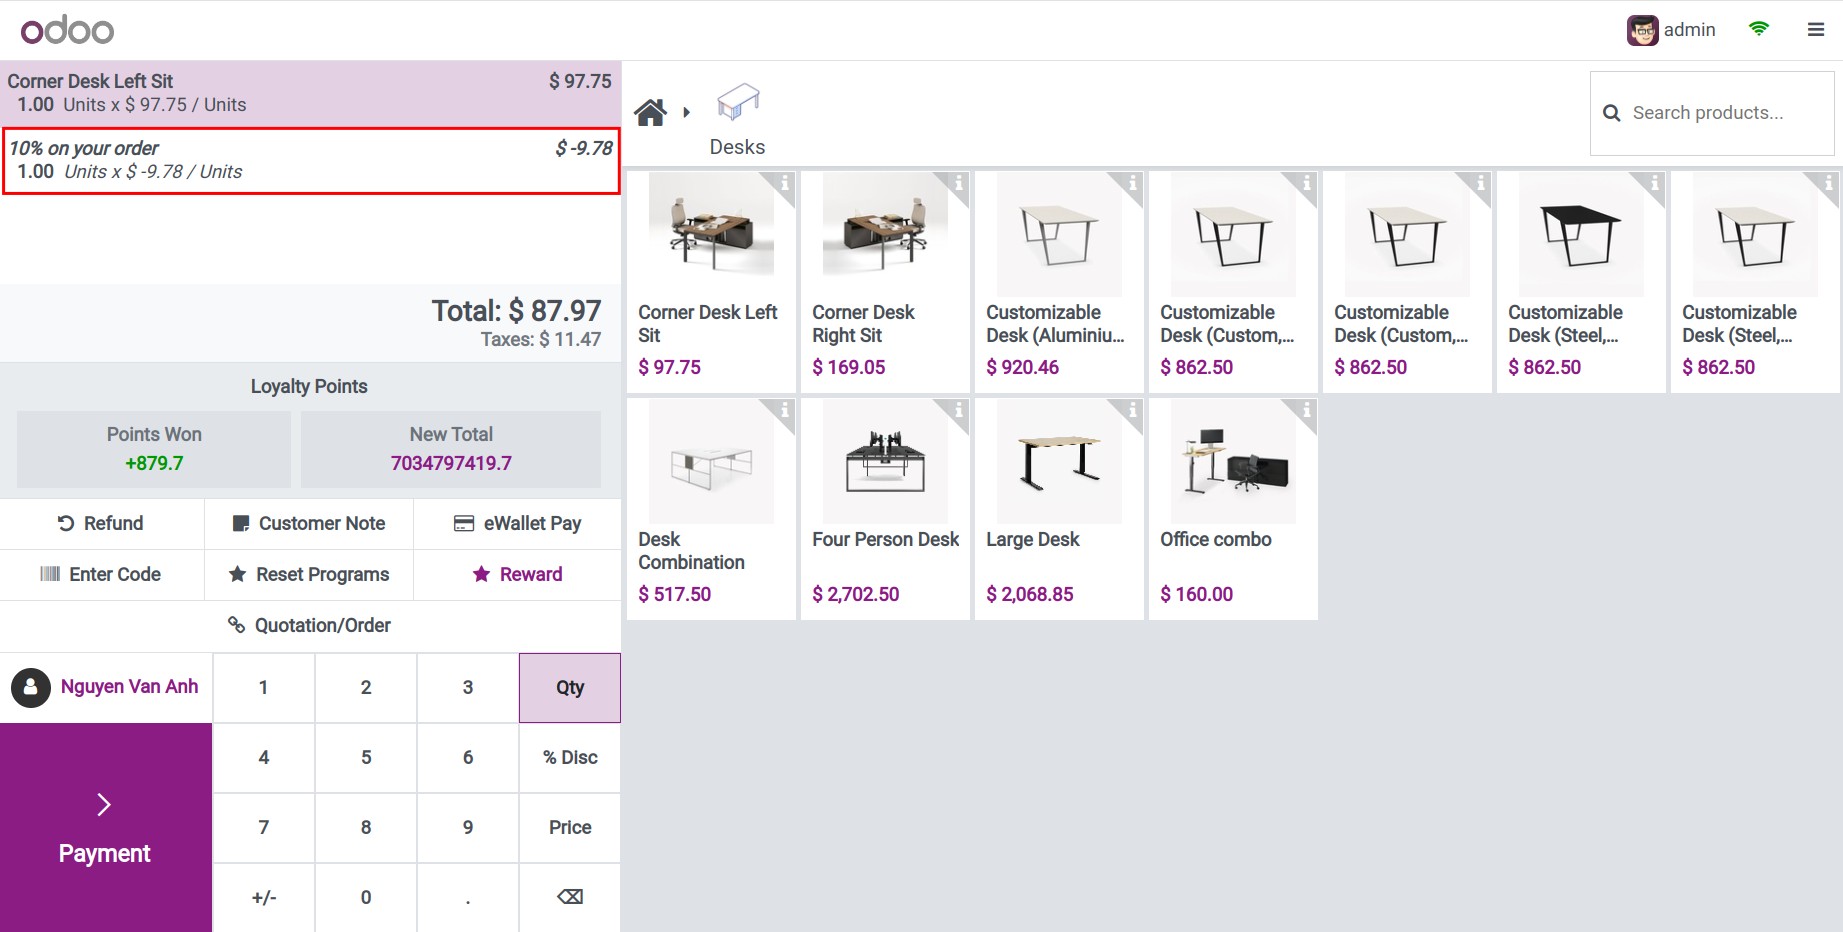The image size is (1843, 932).
Task: Go to the home category icon
Action: pos(650,113)
